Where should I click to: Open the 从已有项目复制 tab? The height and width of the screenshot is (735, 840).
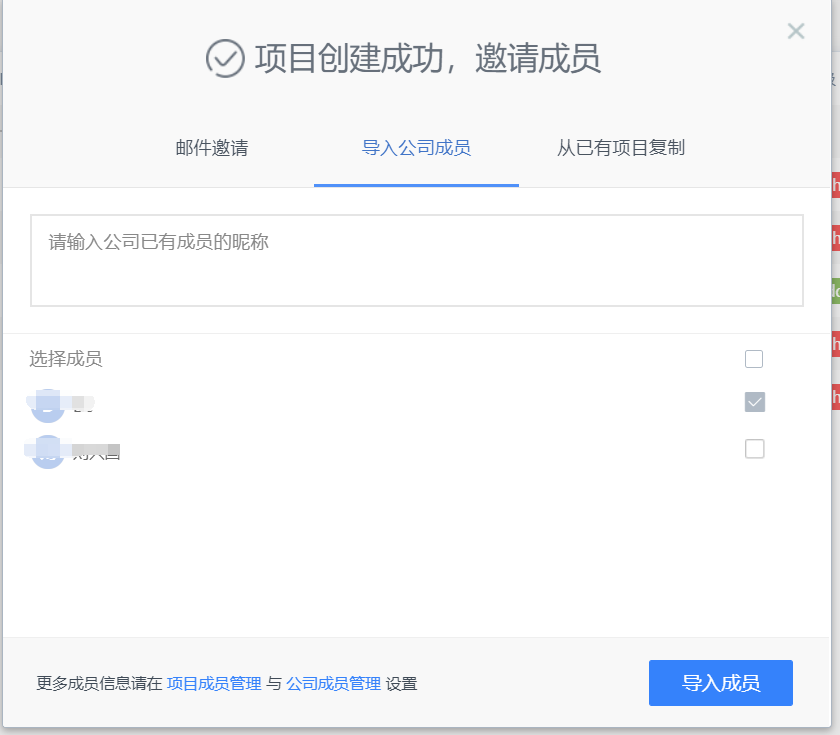tap(621, 147)
